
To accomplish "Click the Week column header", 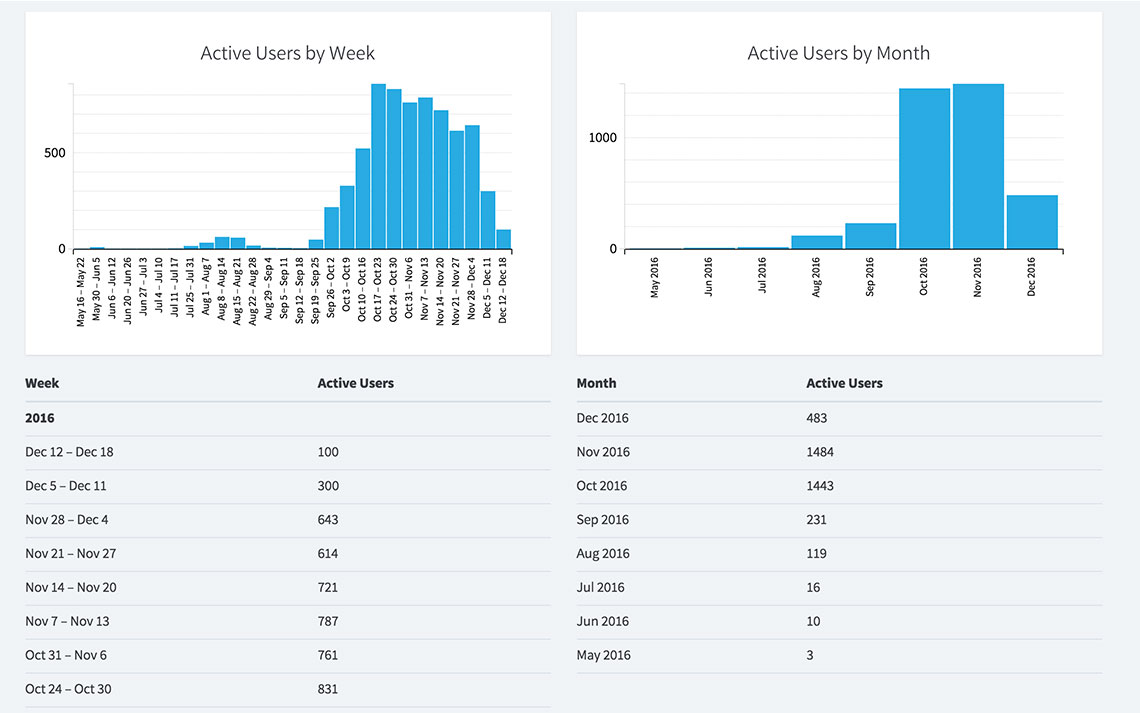I will point(42,383).
